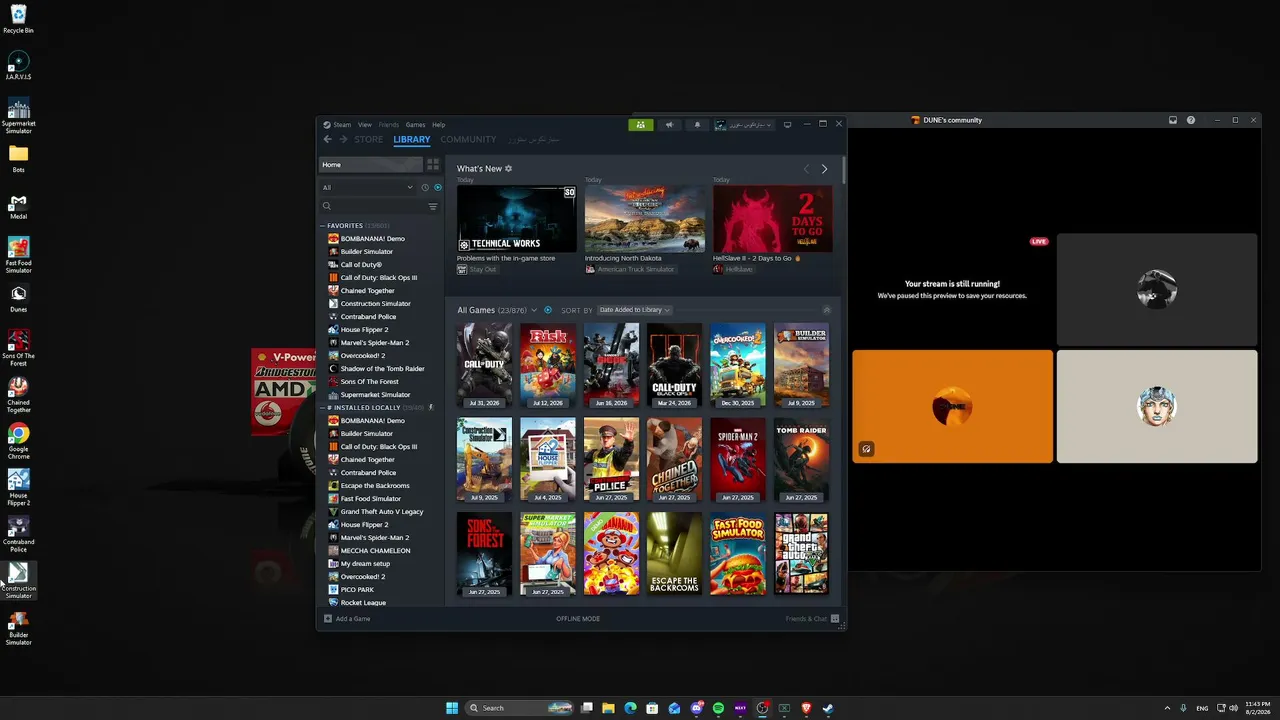Collapse the All Games shelf with the double chevron
The height and width of the screenshot is (720, 1280).
[x=826, y=310]
